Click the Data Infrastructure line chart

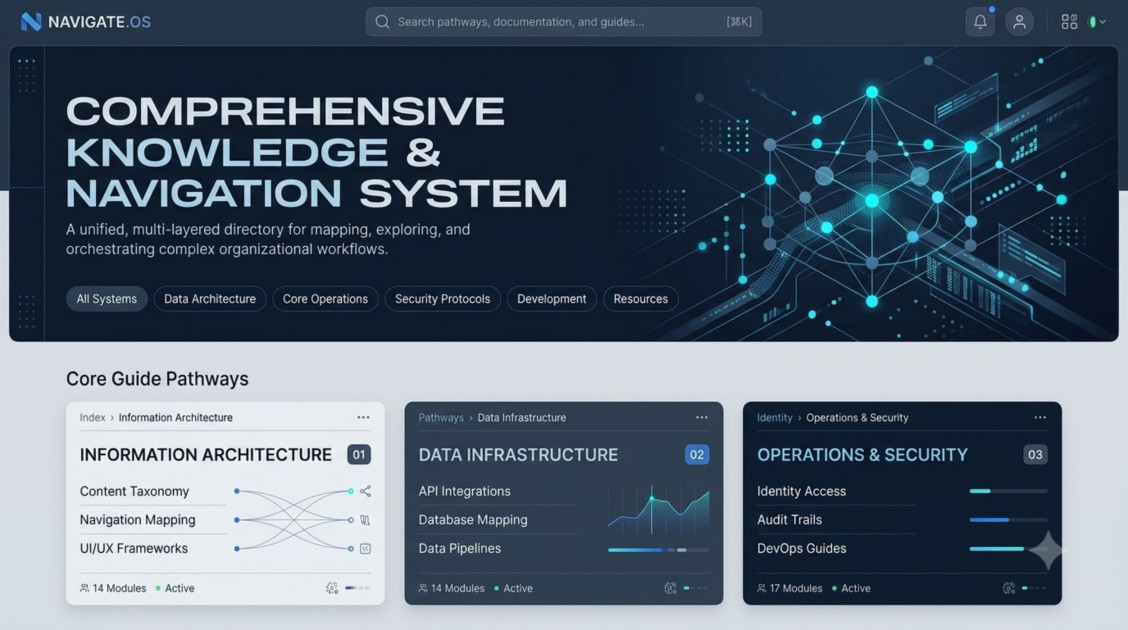click(658, 509)
